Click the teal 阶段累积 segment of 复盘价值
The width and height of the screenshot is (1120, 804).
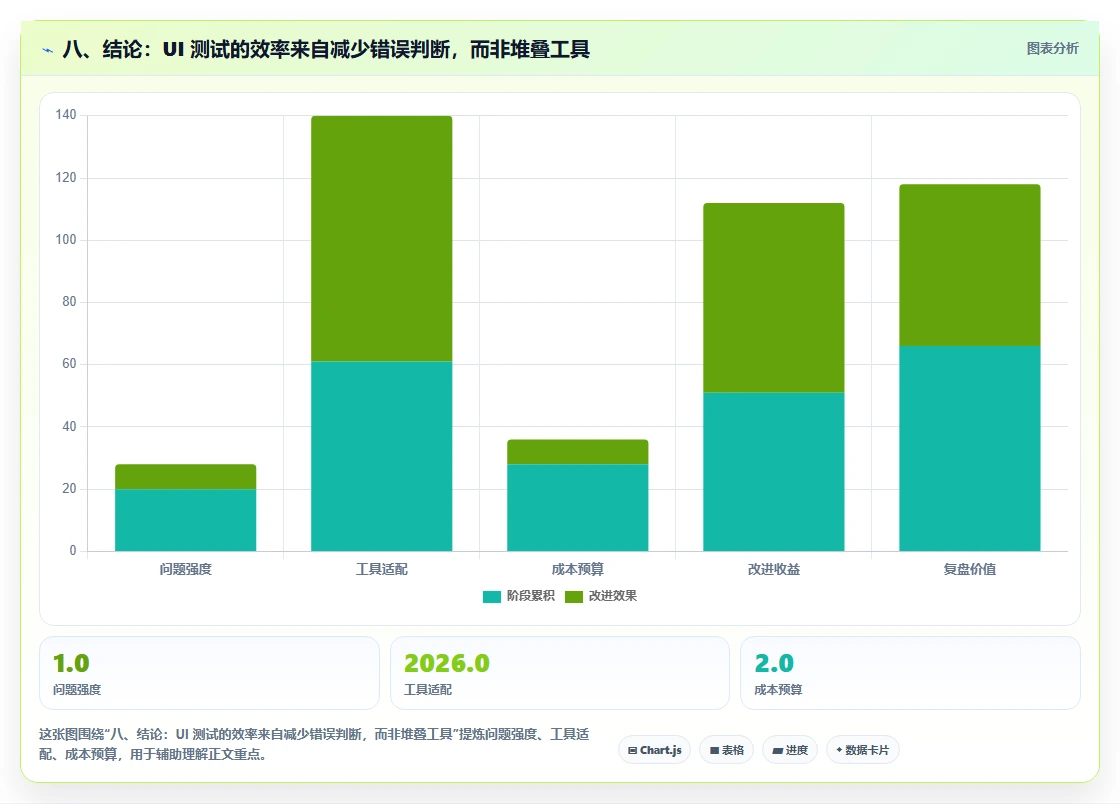(x=970, y=448)
